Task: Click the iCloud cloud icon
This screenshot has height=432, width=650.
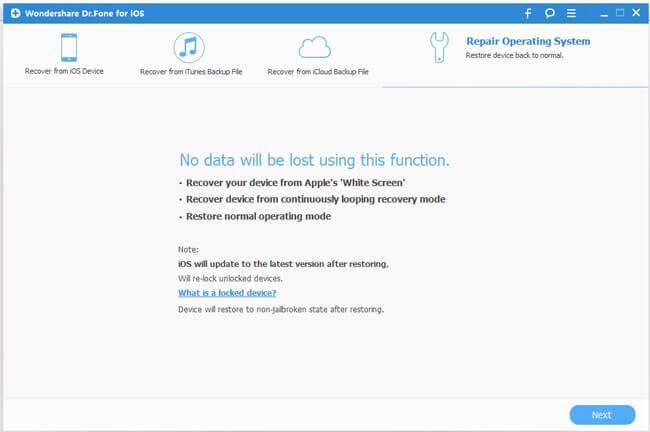Action: (x=313, y=47)
